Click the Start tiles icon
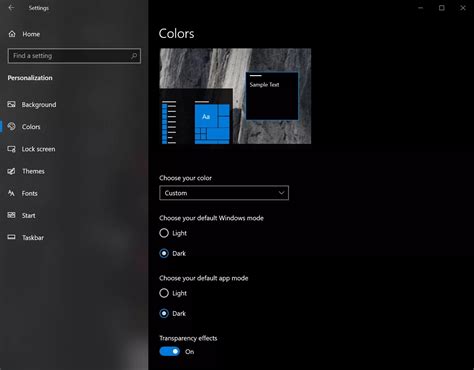The image size is (474, 370). pos(11,215)
